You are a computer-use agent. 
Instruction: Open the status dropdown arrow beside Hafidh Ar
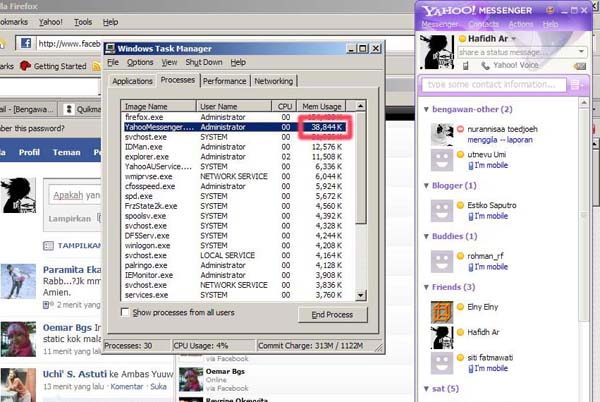pyautogui.click(x=514, y=39)
